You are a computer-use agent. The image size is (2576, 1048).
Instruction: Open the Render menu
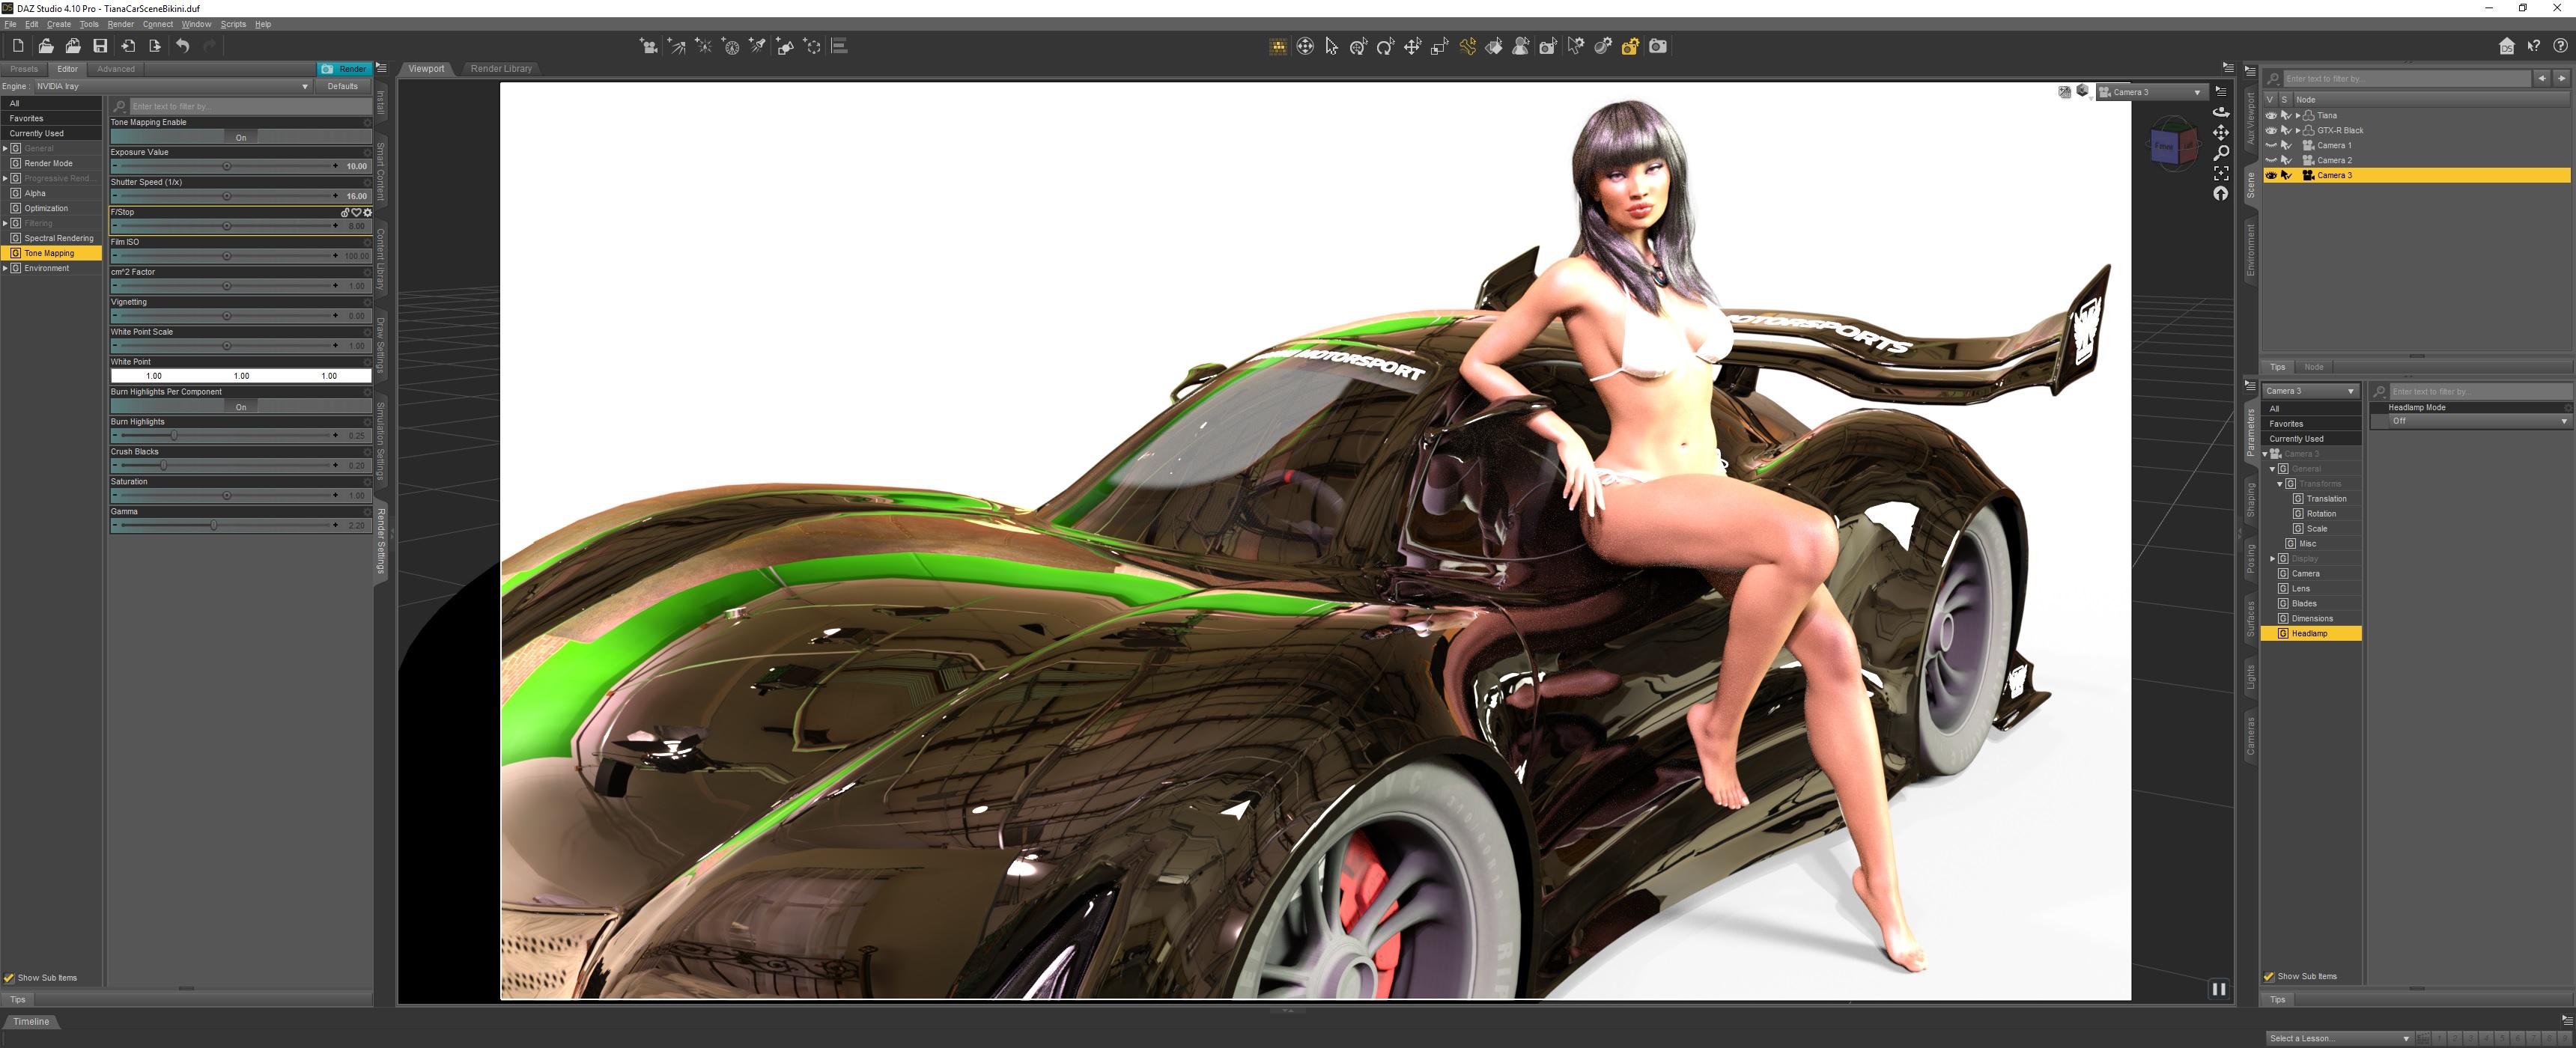click(120, 24)
